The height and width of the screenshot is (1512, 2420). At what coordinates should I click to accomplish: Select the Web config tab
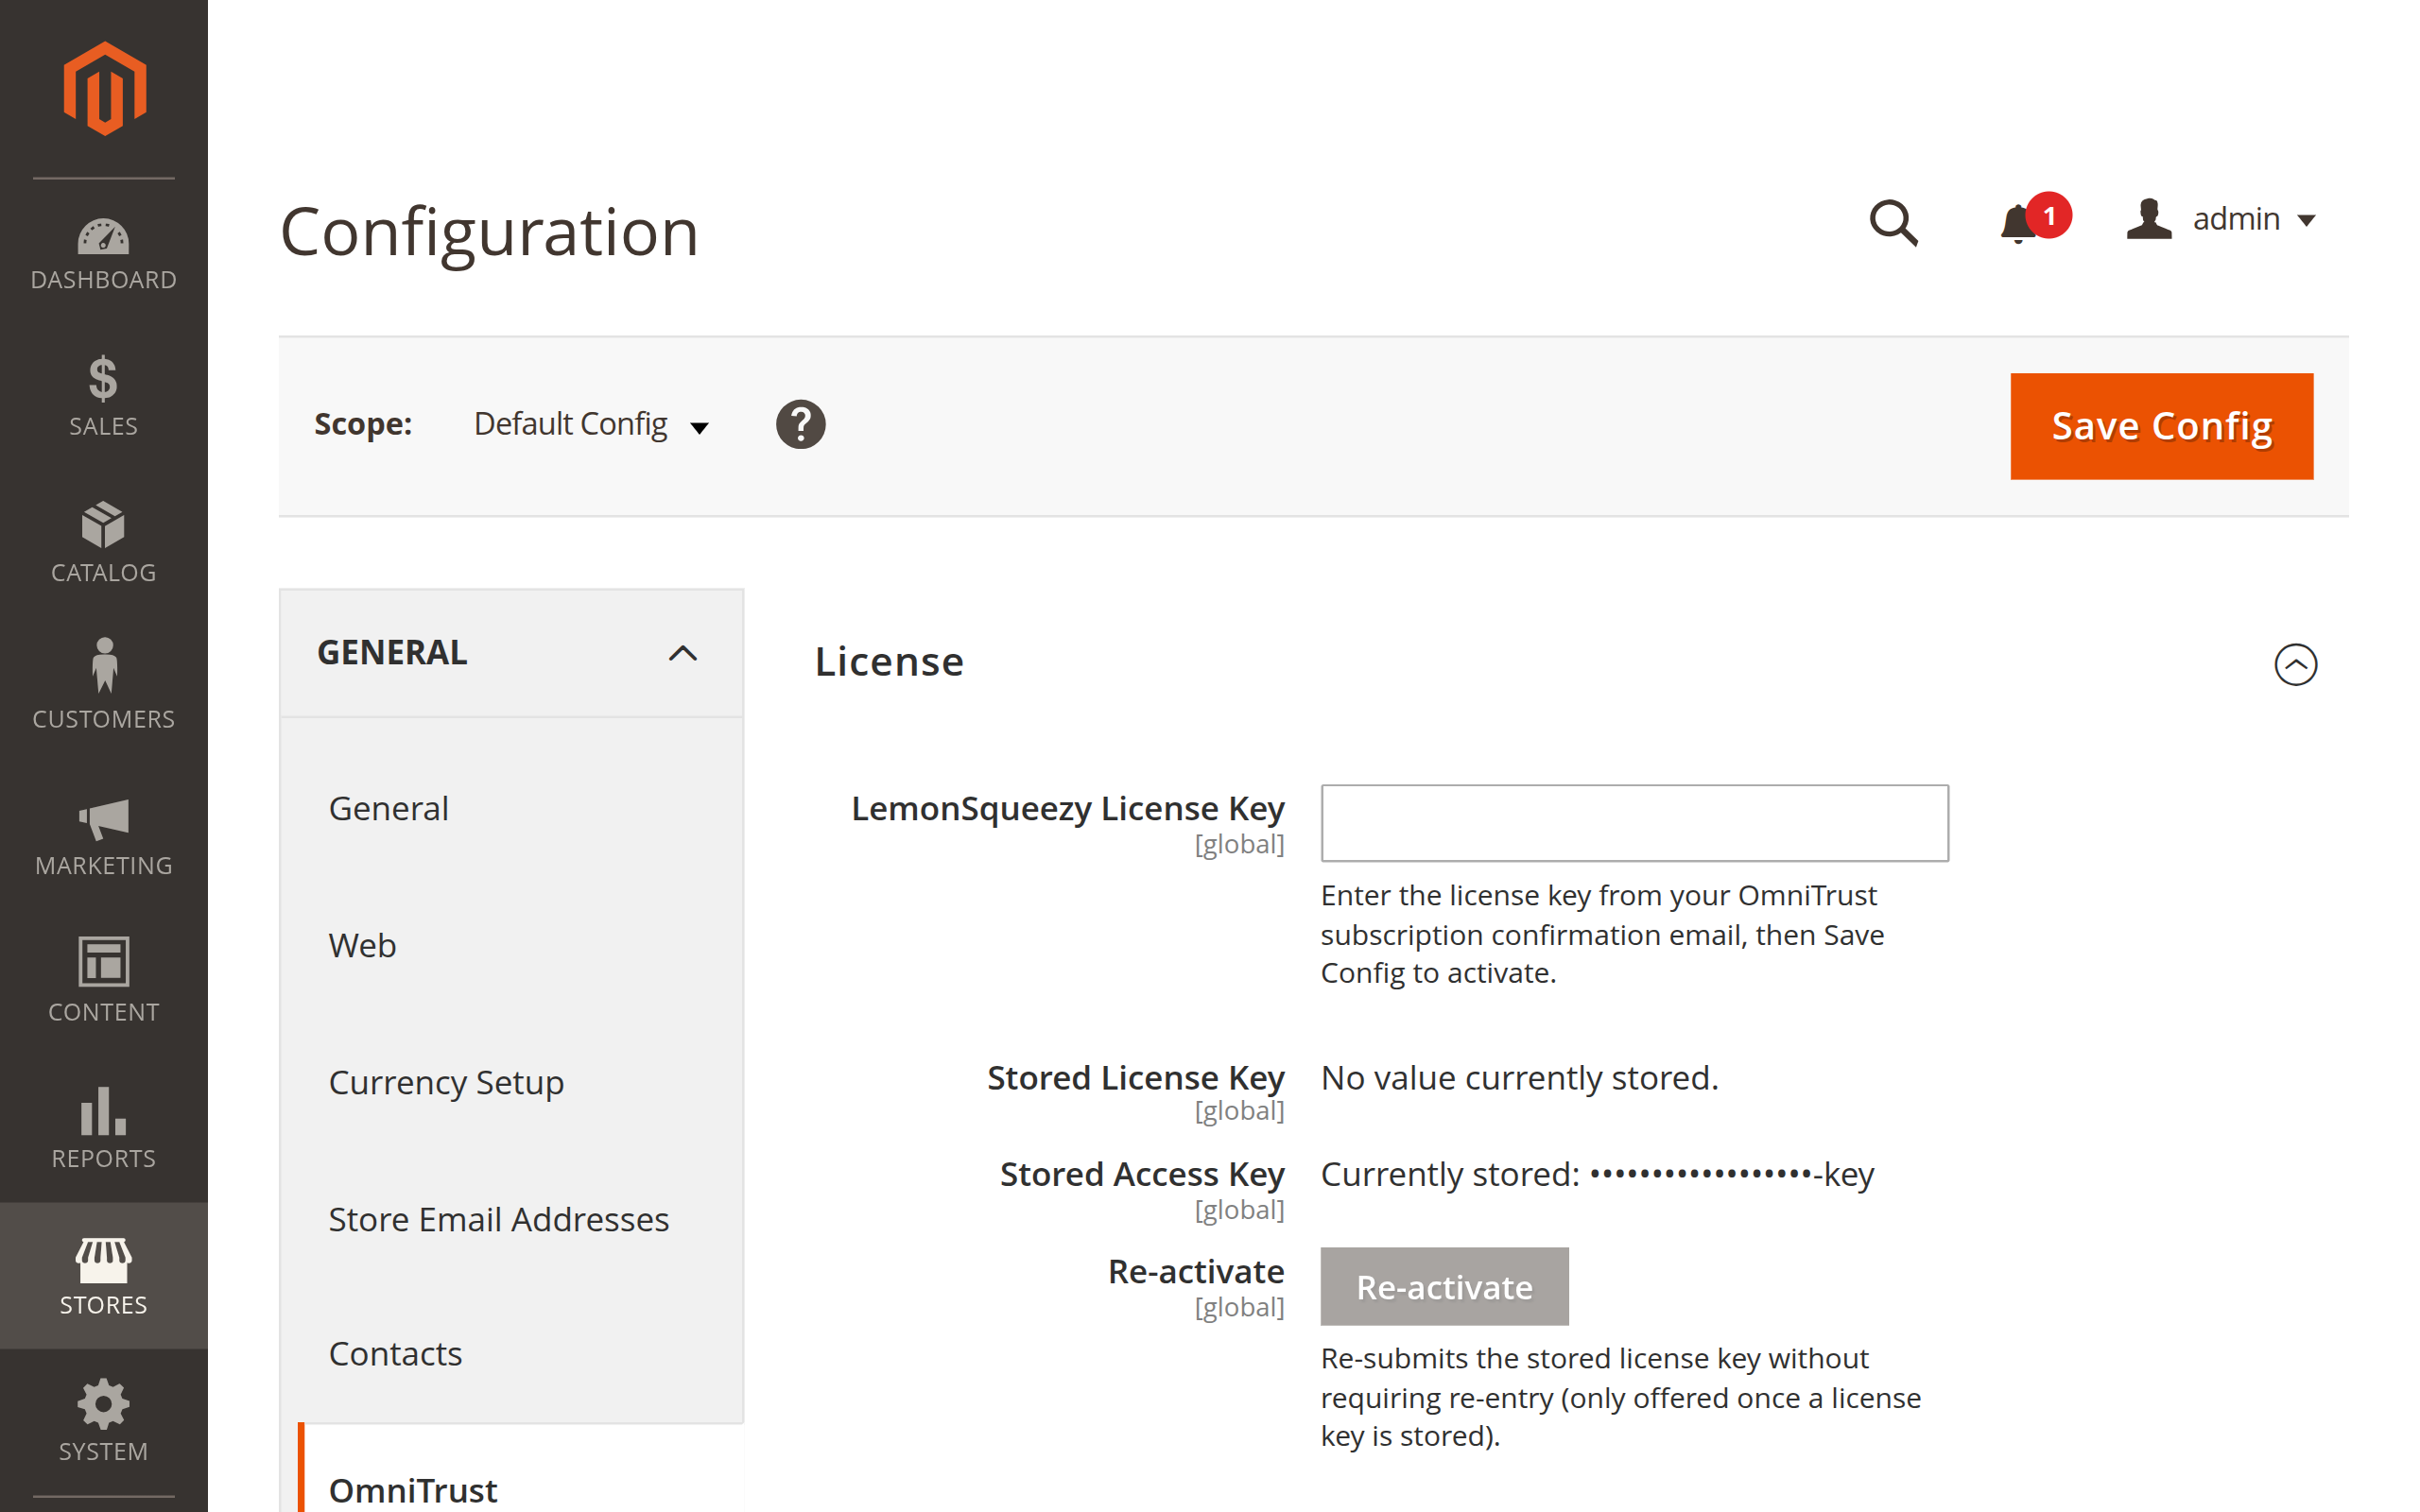[511, 945]
